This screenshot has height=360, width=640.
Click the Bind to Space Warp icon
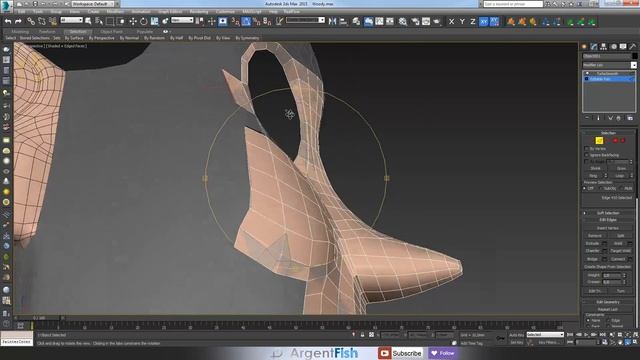[53, 21]
